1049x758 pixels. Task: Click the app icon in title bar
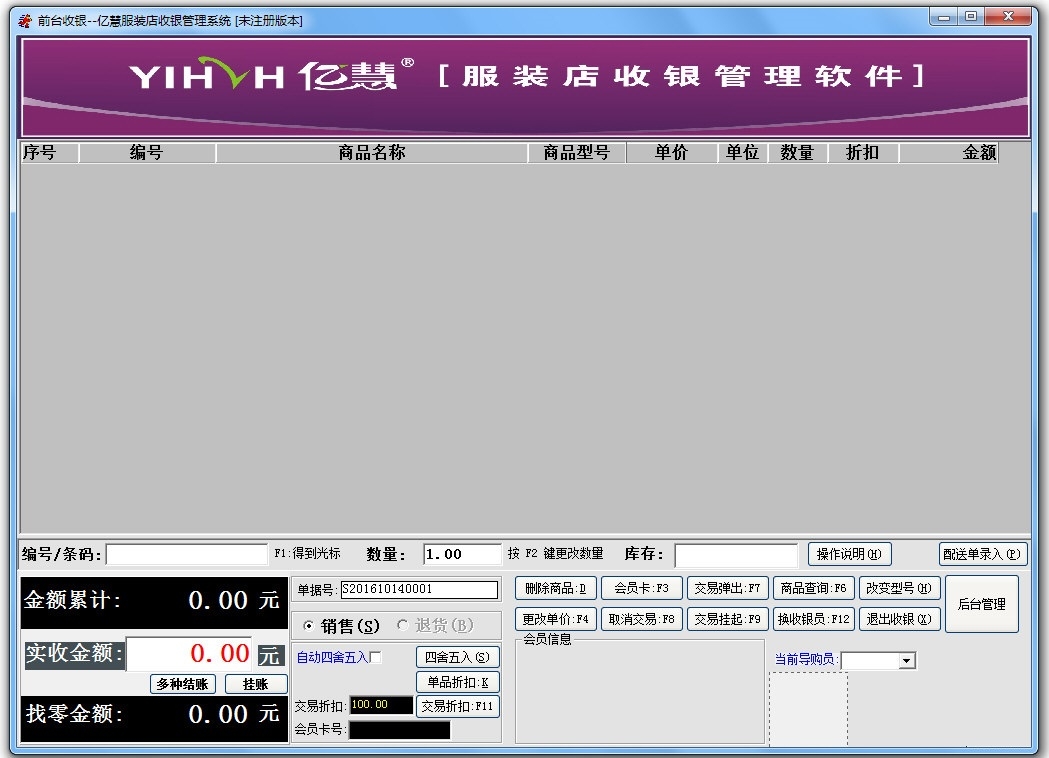pos(25,21)
